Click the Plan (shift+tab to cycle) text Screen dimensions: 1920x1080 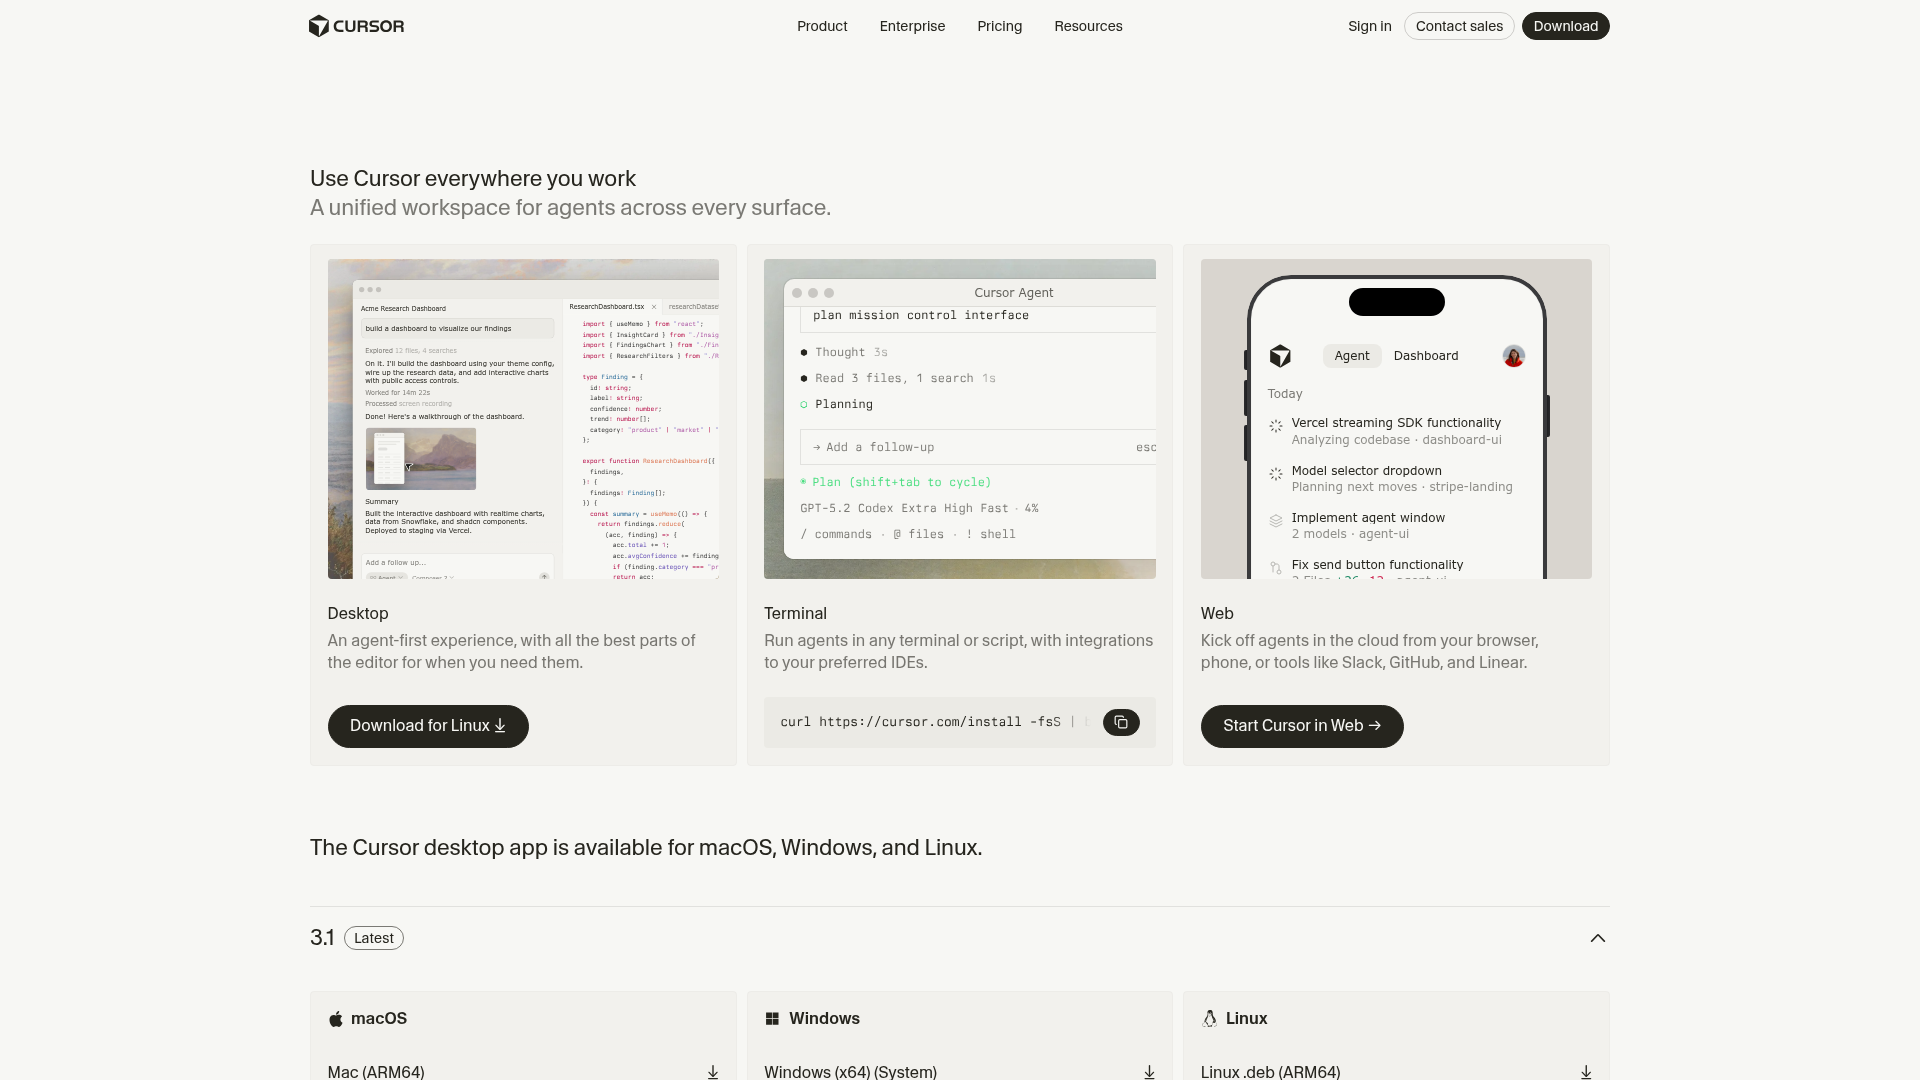coord(901,482)
